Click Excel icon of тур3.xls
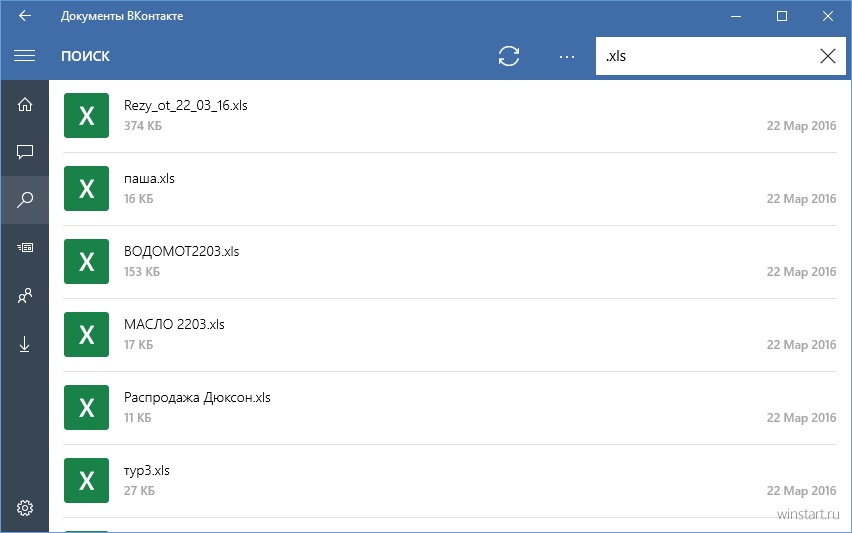Image resolution: width=852 pixels, height=533 pixels. (86, 480)
